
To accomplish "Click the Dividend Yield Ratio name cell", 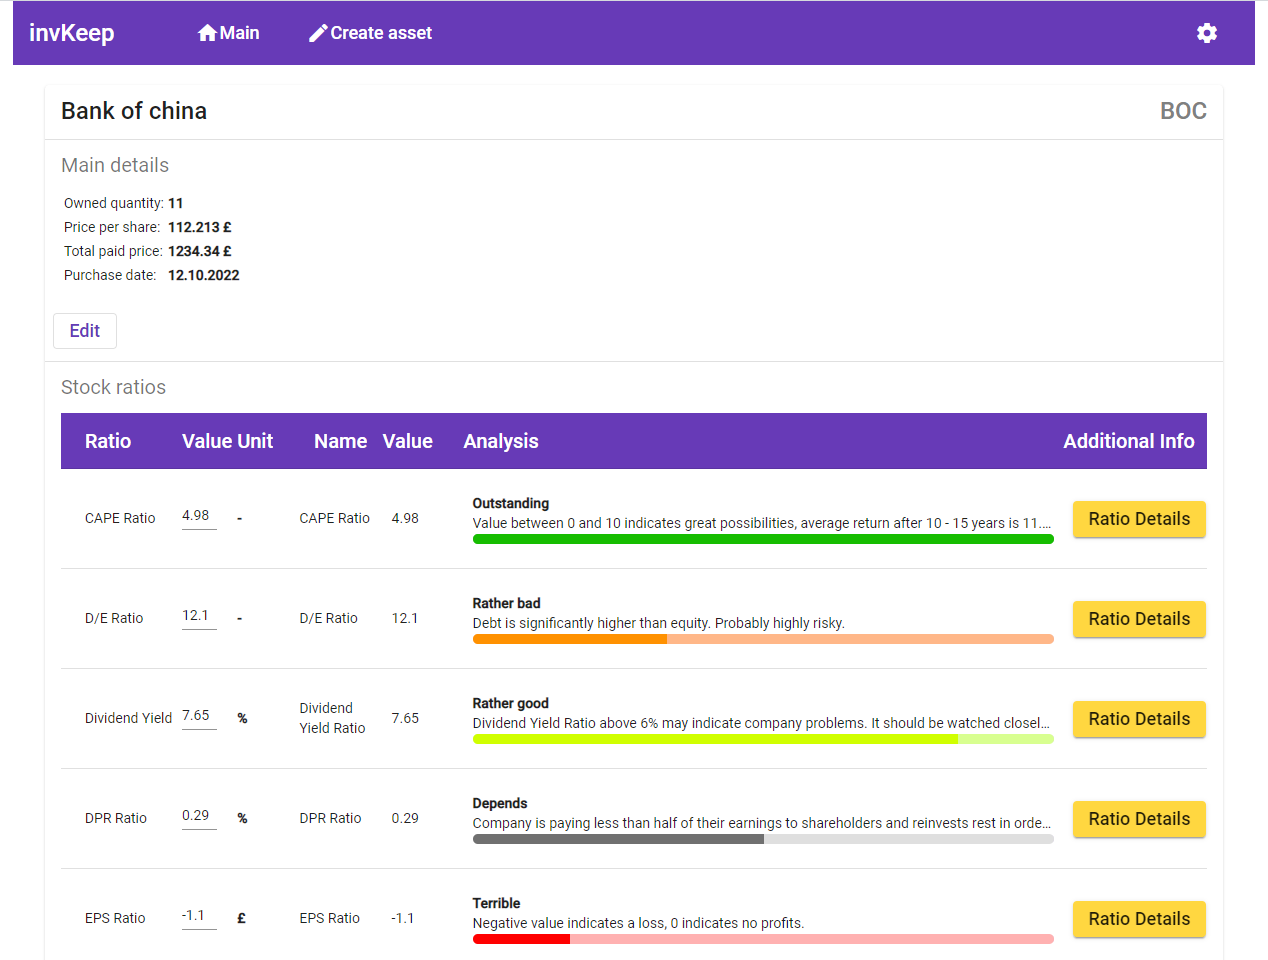I will [x=332, y=718].
